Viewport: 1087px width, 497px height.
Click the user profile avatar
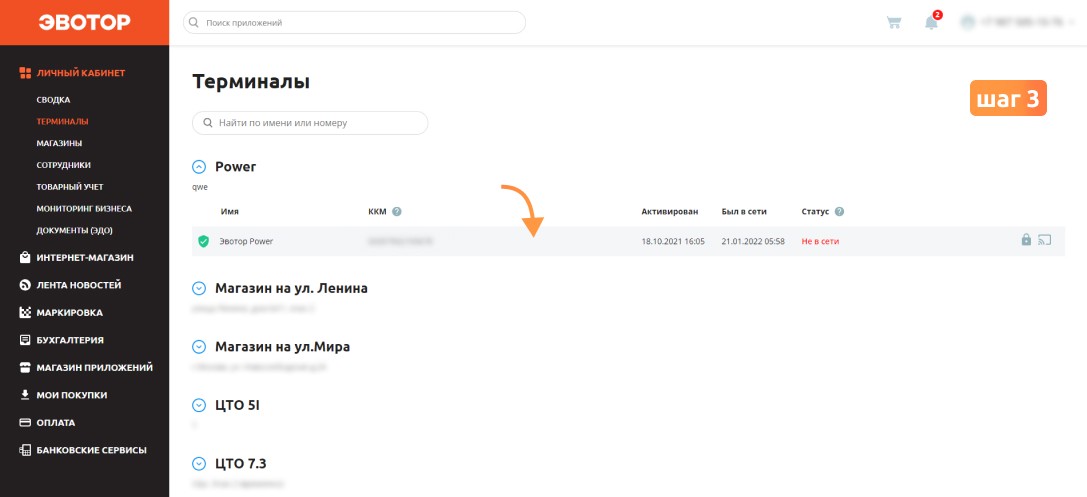[x=968, y=22]
